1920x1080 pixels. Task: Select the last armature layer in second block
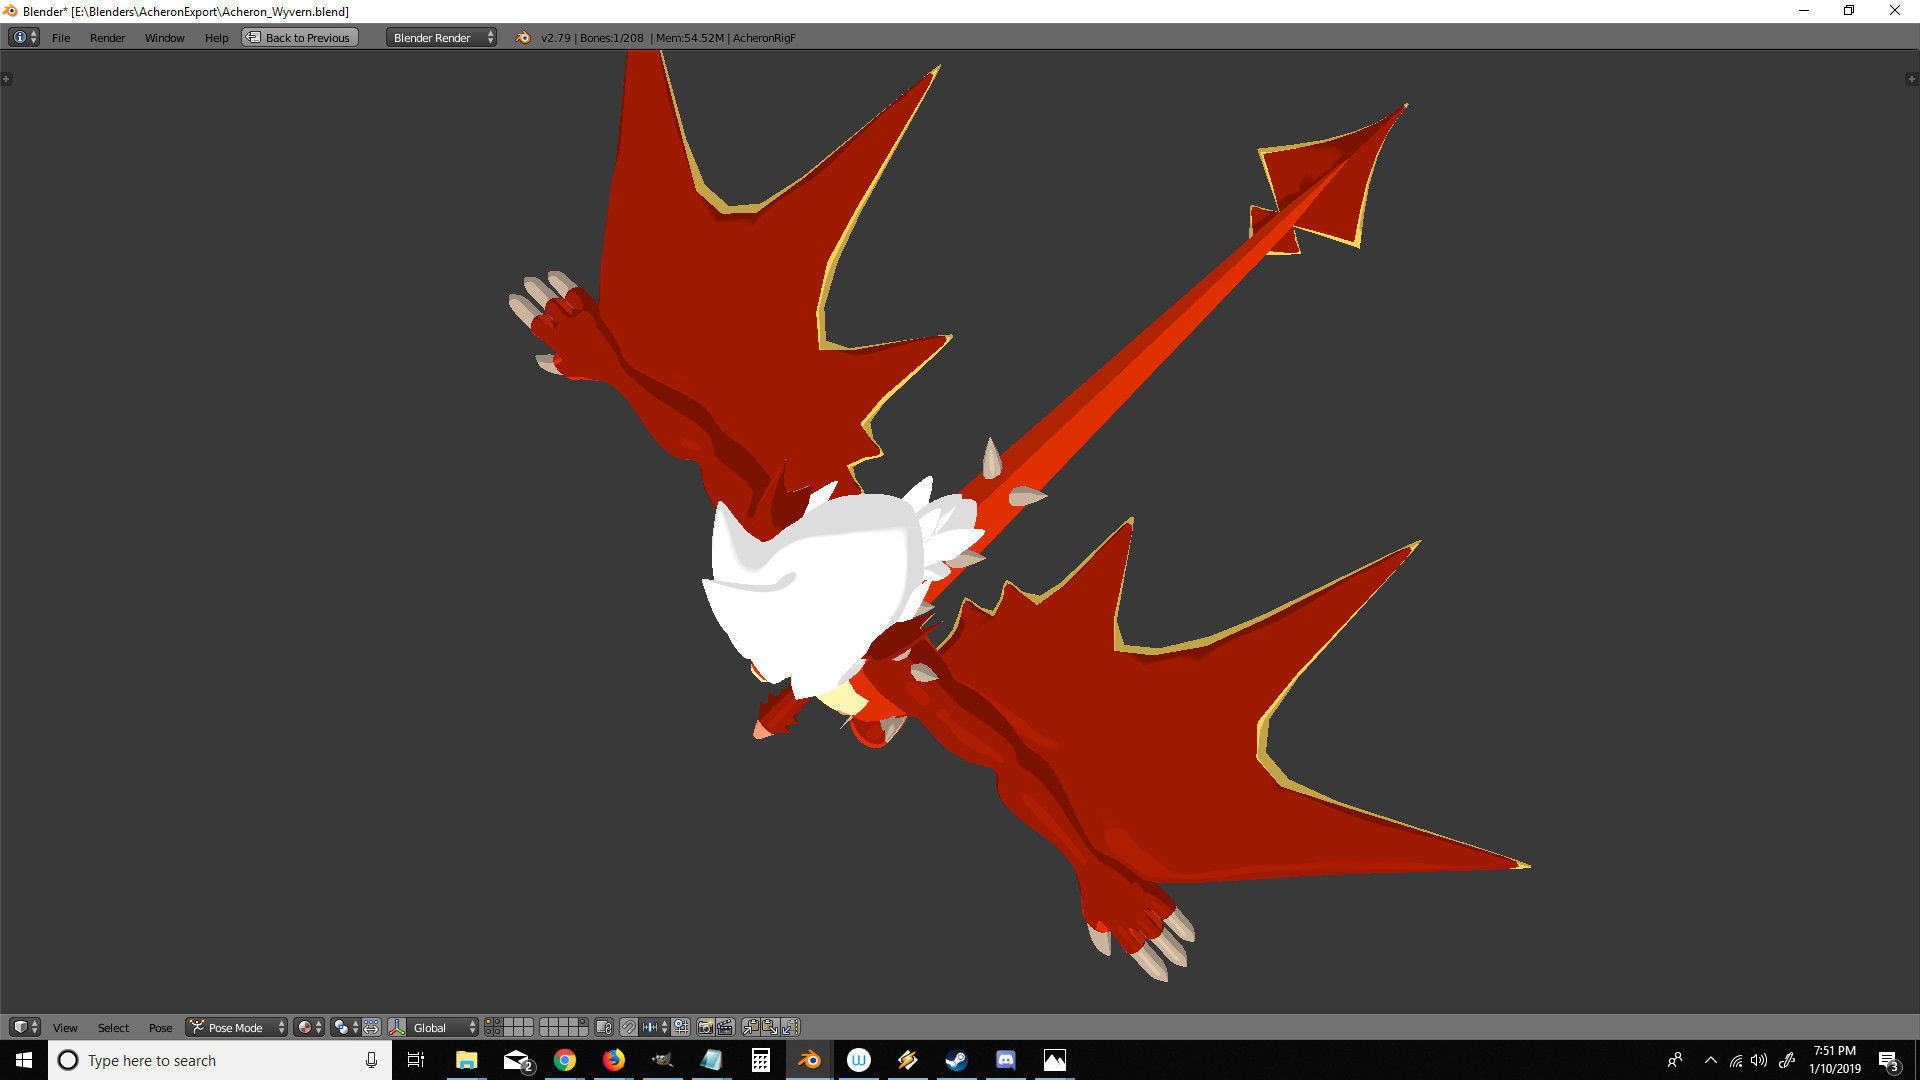582,1032
